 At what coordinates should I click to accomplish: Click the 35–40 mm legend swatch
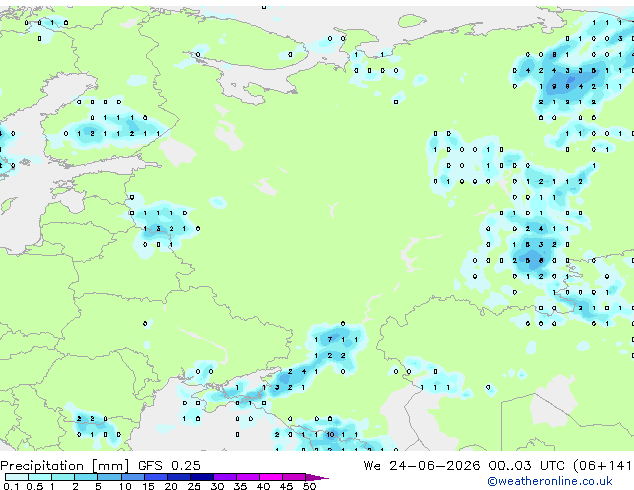[247, 477]
